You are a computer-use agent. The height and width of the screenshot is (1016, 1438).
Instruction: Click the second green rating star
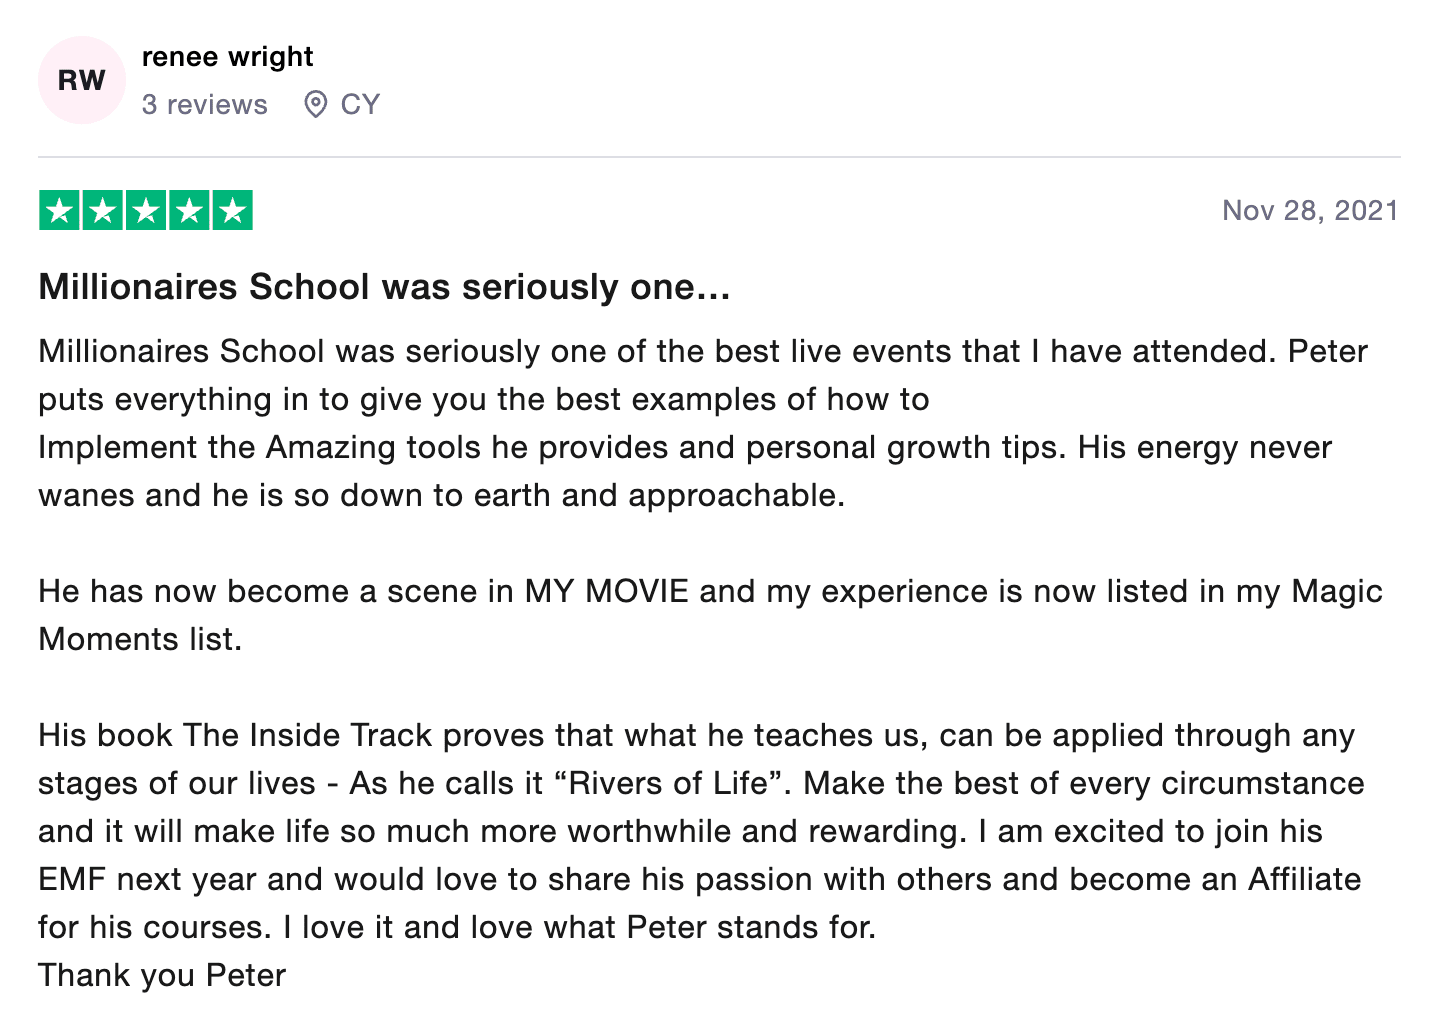103,211
